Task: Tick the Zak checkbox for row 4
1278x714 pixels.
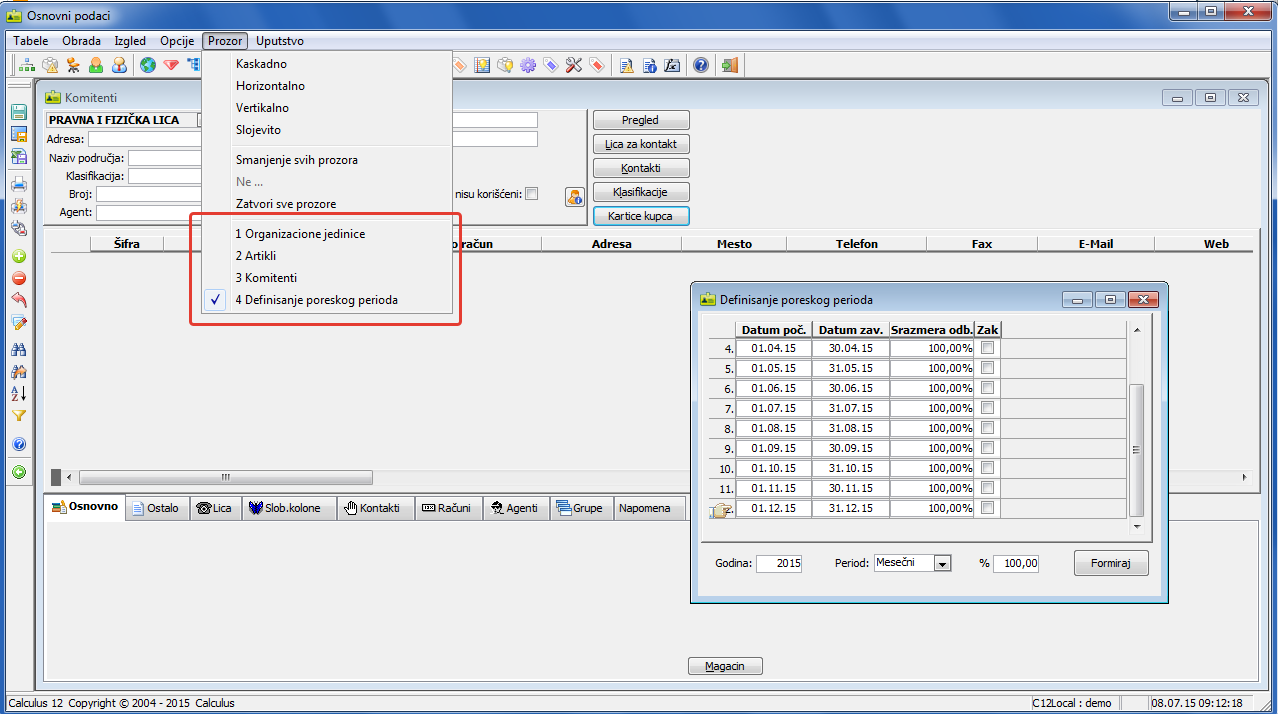Action: (x=987, y=348)
